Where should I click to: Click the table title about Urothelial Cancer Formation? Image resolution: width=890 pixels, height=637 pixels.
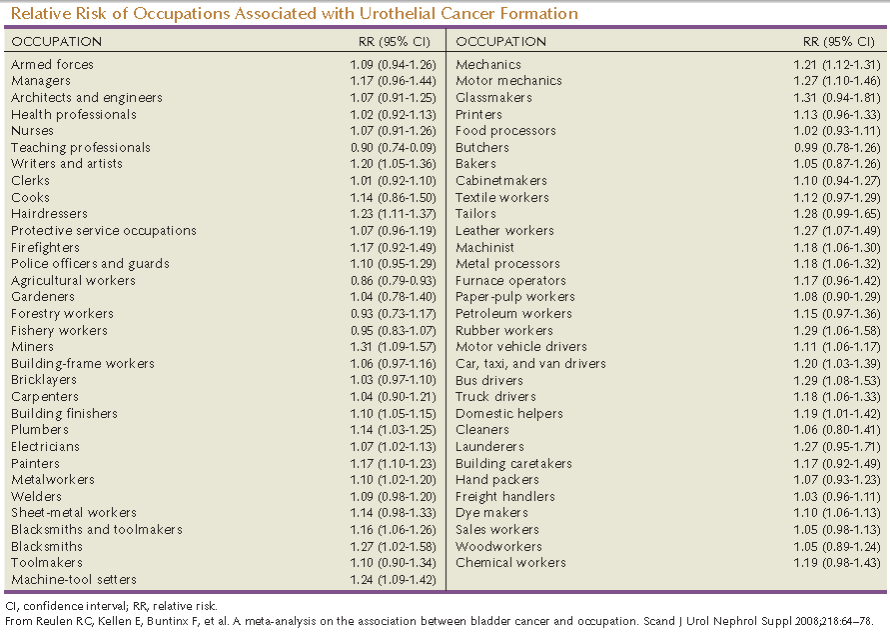point(294,13)
